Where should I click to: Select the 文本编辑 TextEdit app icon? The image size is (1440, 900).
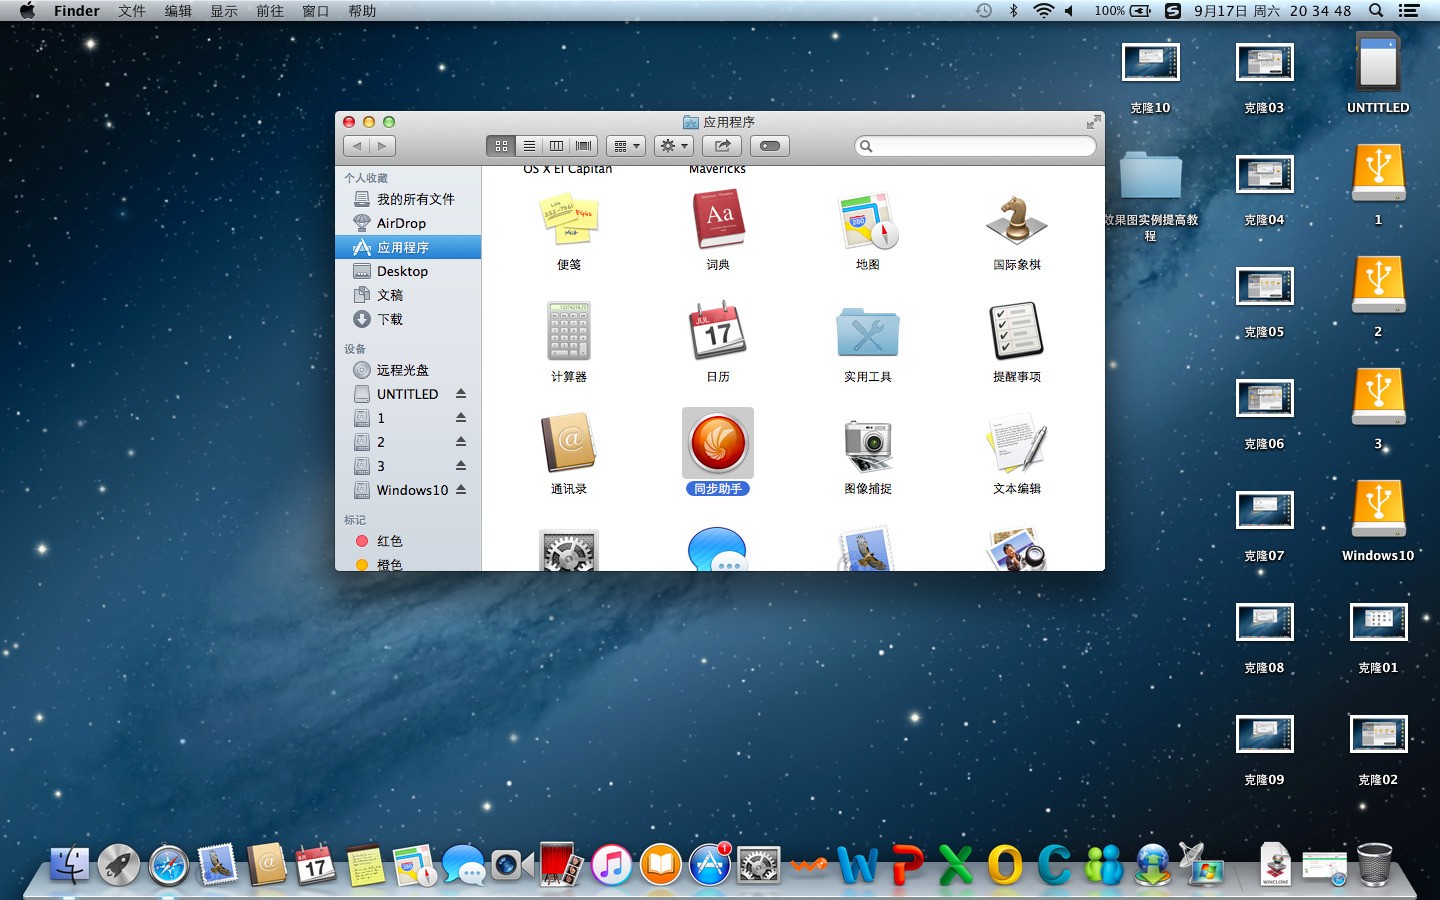click(x=1016, y=444)
